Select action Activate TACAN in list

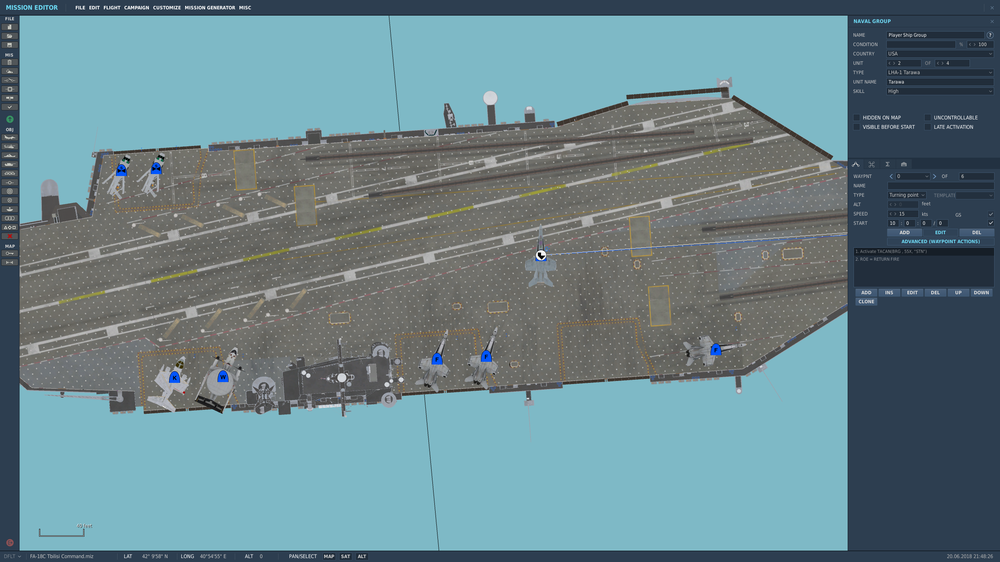[x=923, y=251]
